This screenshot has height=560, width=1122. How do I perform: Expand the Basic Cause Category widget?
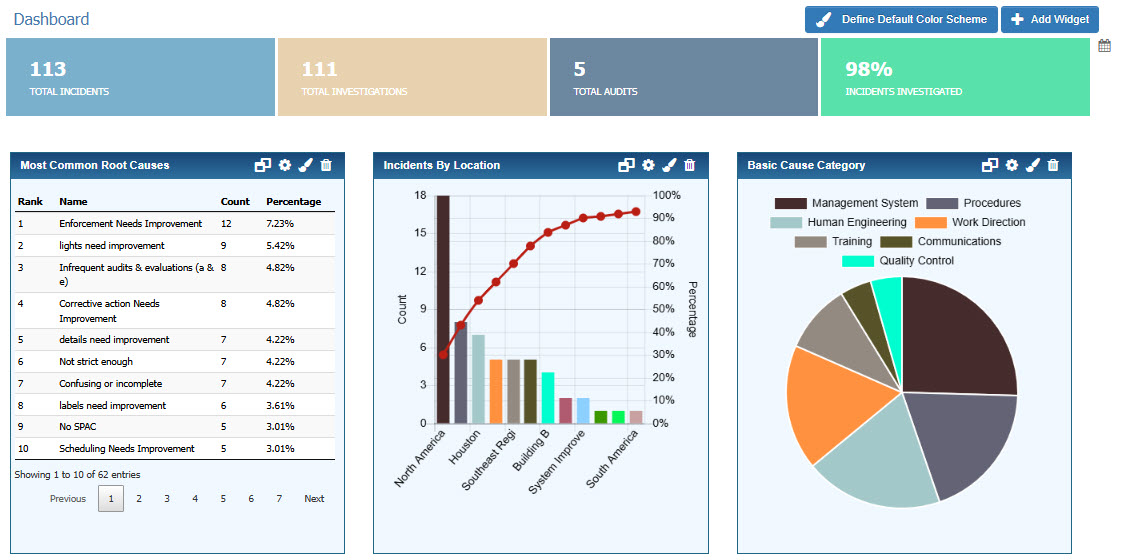[990, 165]
